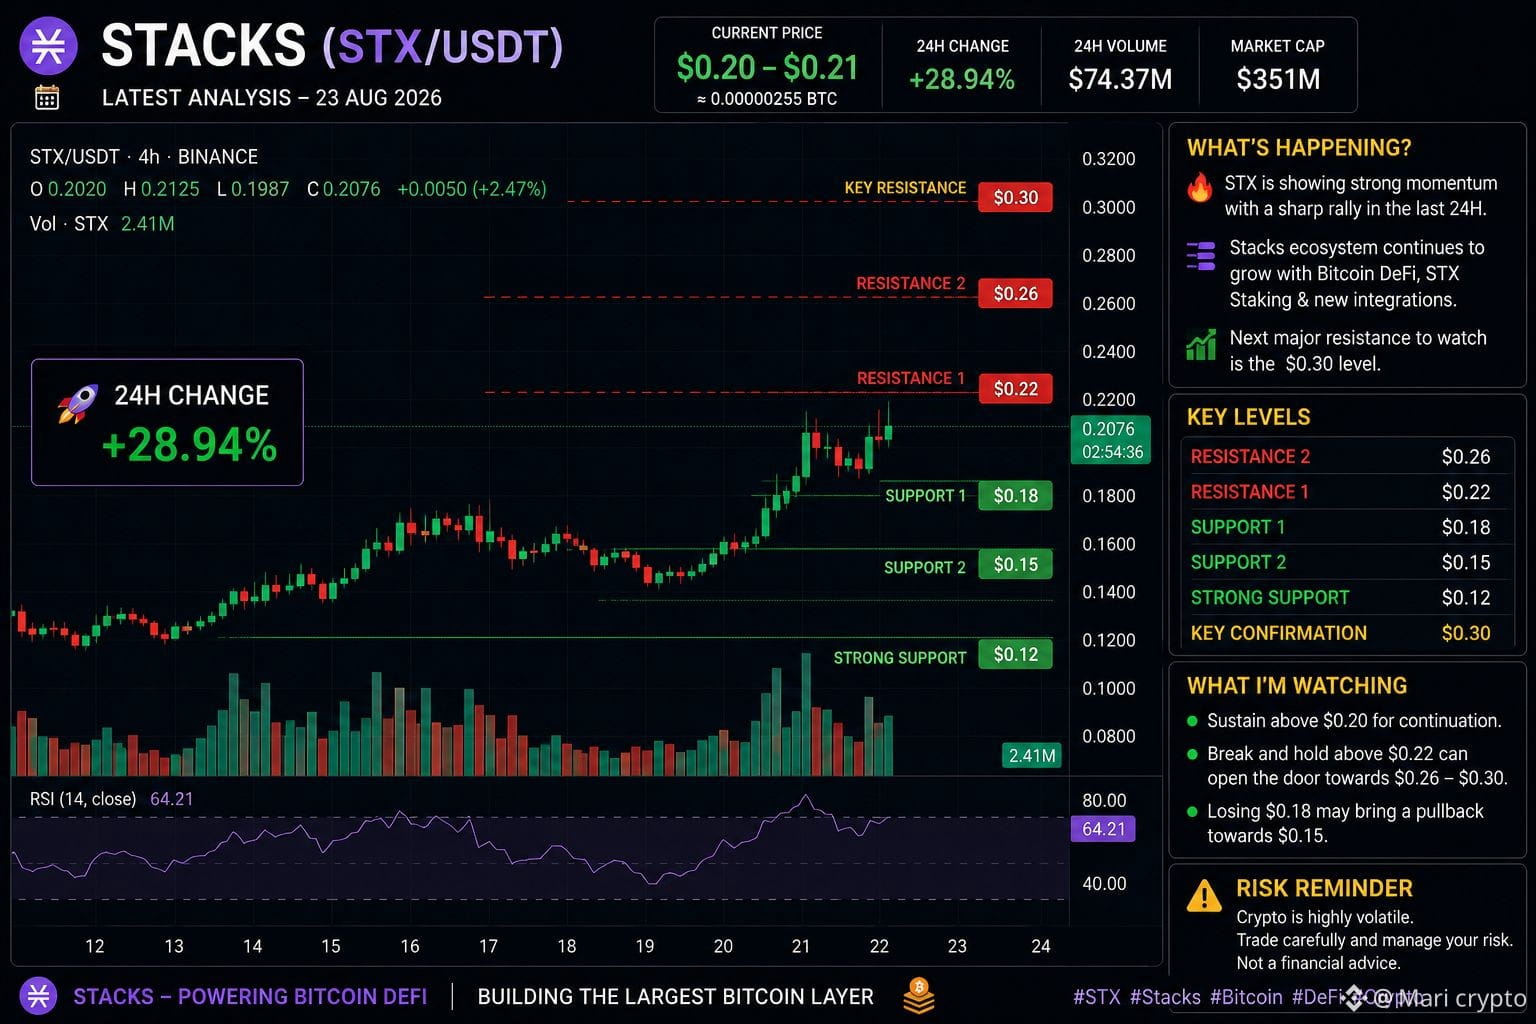Click the large +28.94% in the chart overlay box
This screenshot has width=1536, height=1024.
tap(189, 445)
